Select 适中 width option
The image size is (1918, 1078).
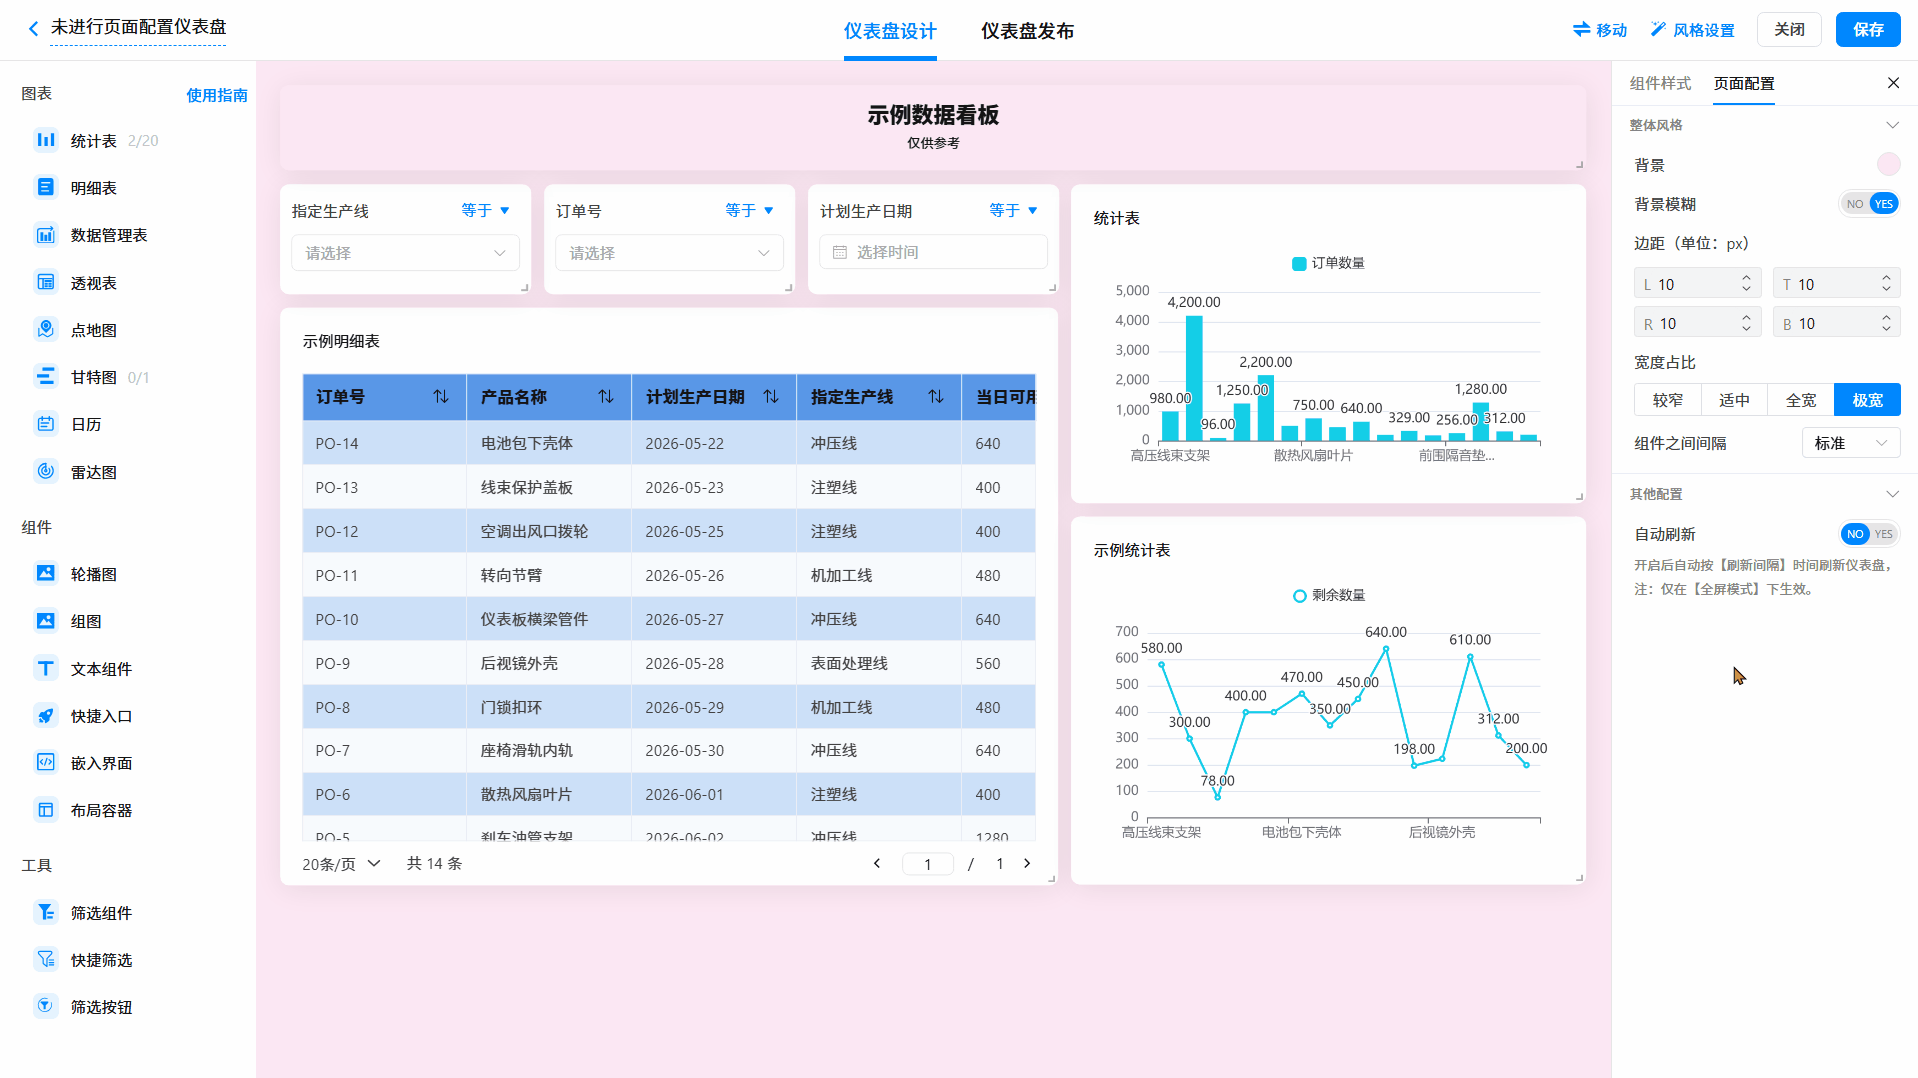point(1734,400)
